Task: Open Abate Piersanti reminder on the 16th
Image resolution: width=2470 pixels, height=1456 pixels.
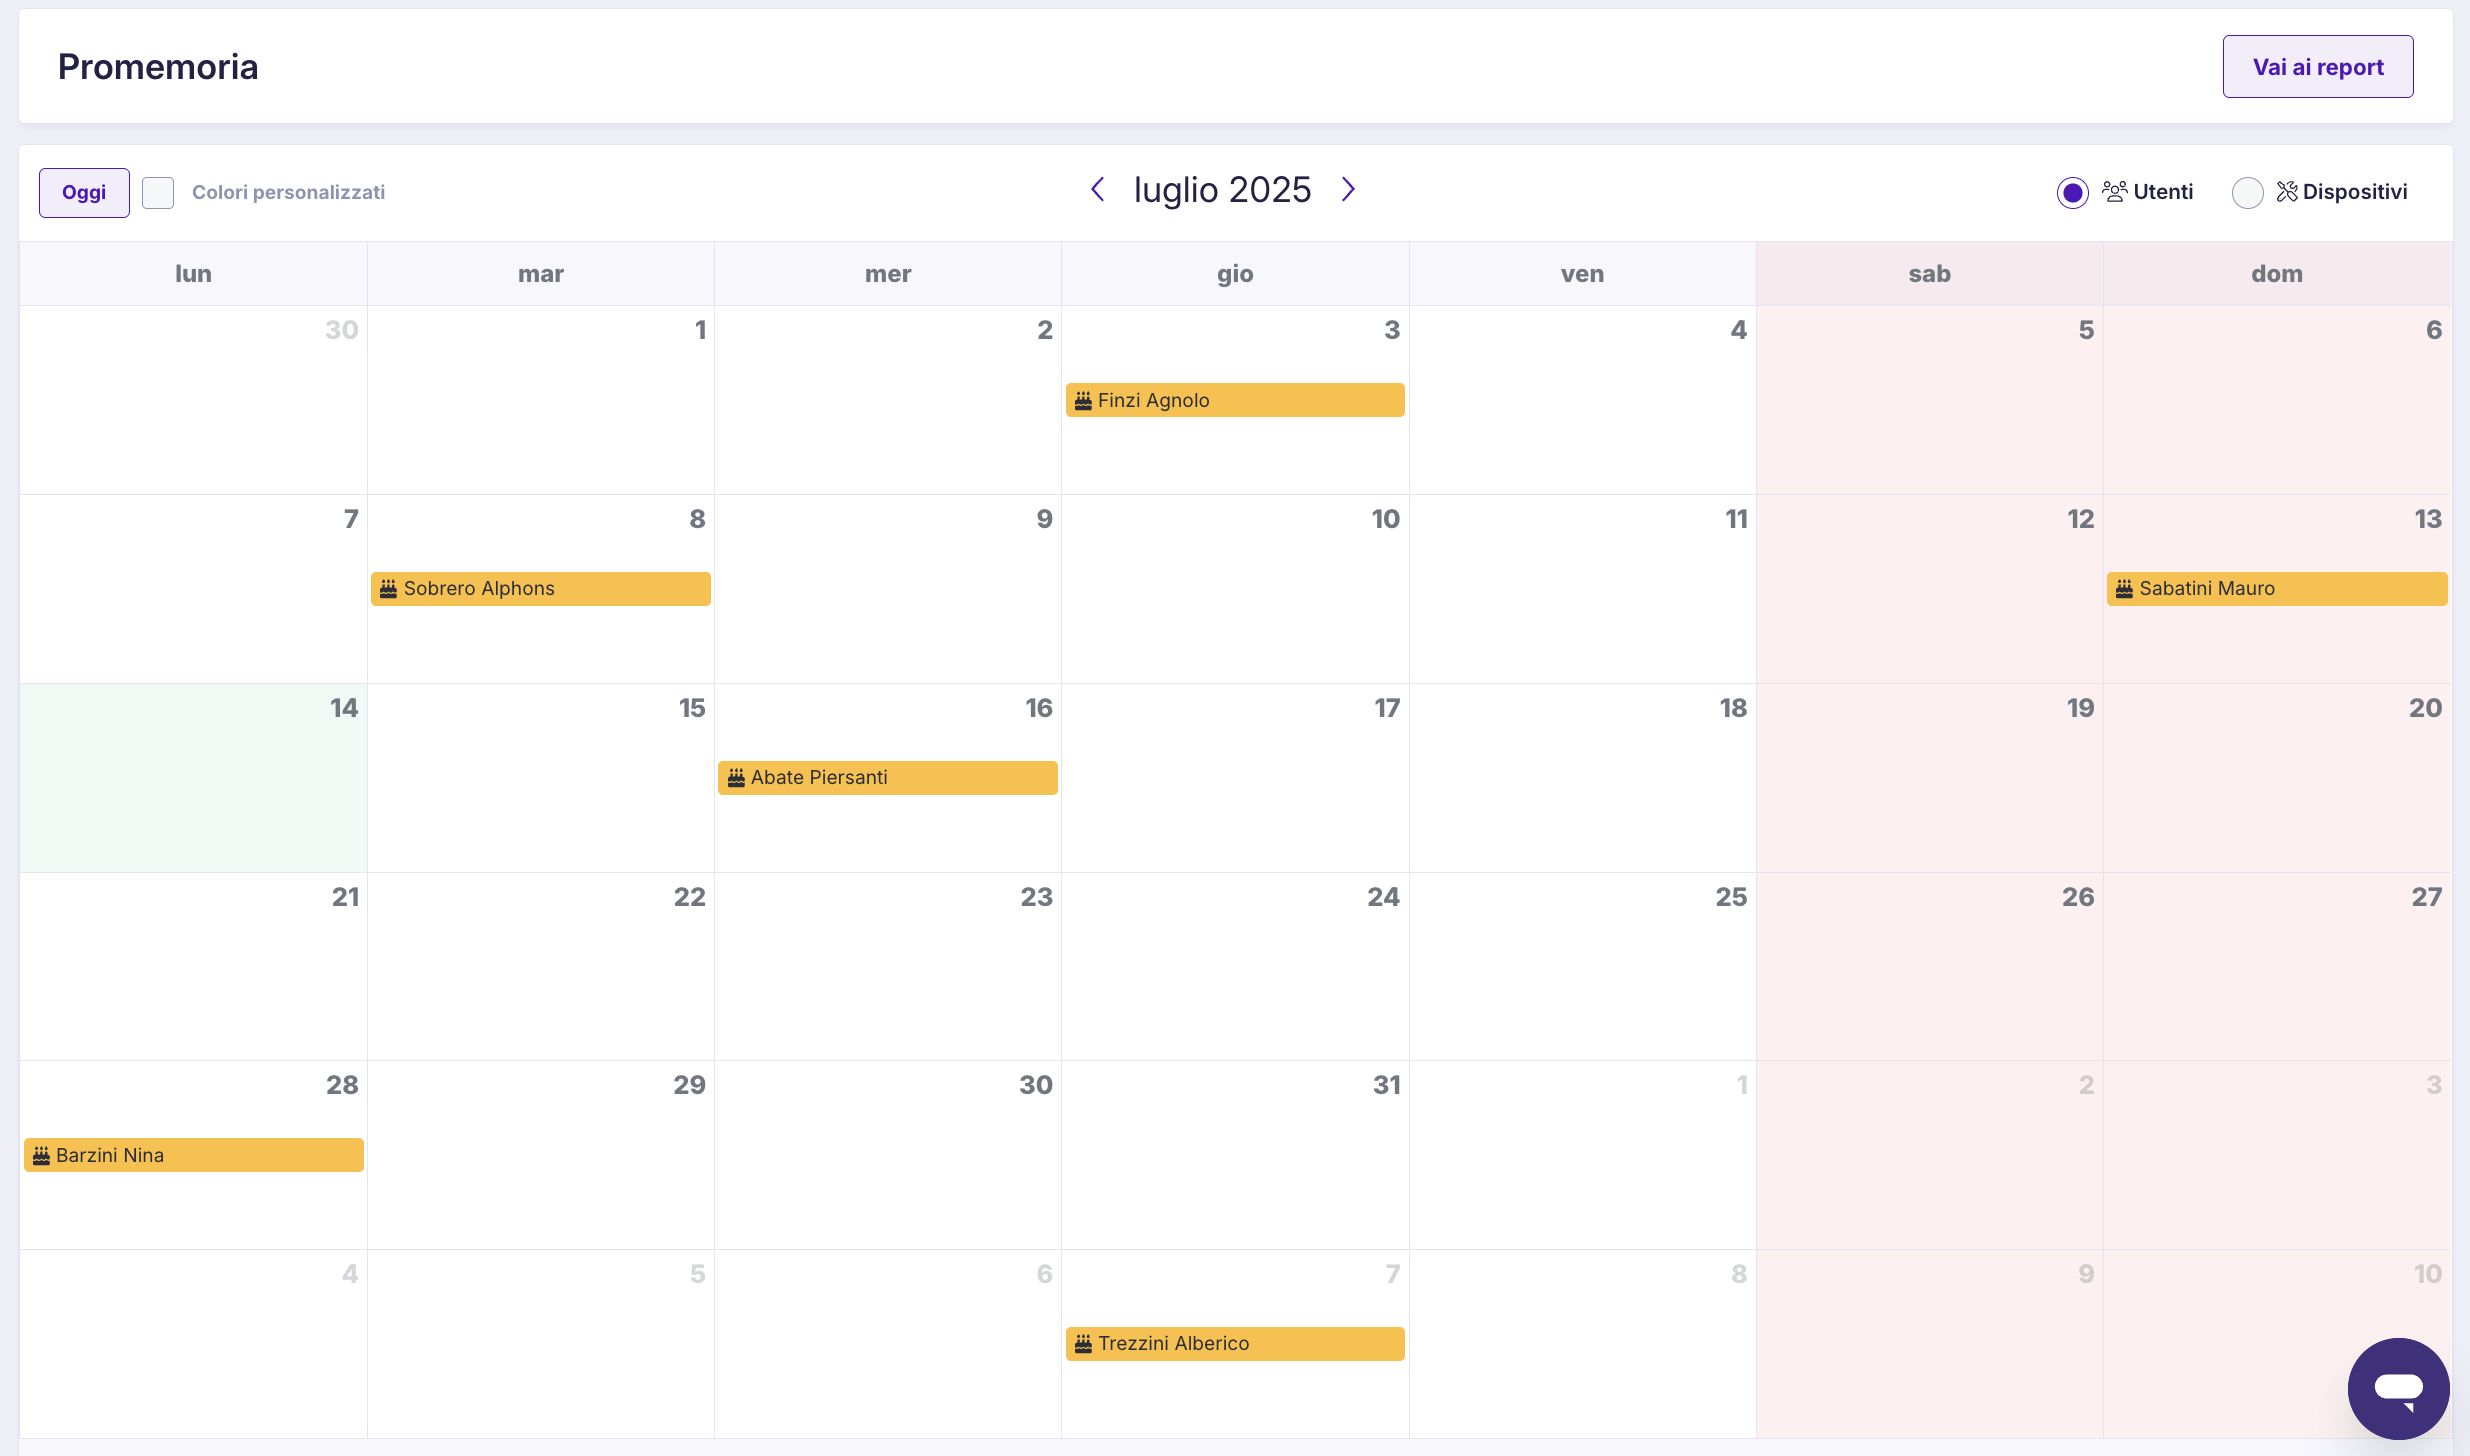Action: [x=888, y=778]
